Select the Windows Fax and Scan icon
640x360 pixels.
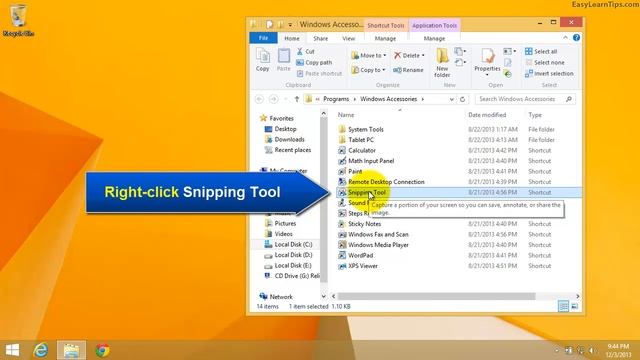click(x=342, y=235)
